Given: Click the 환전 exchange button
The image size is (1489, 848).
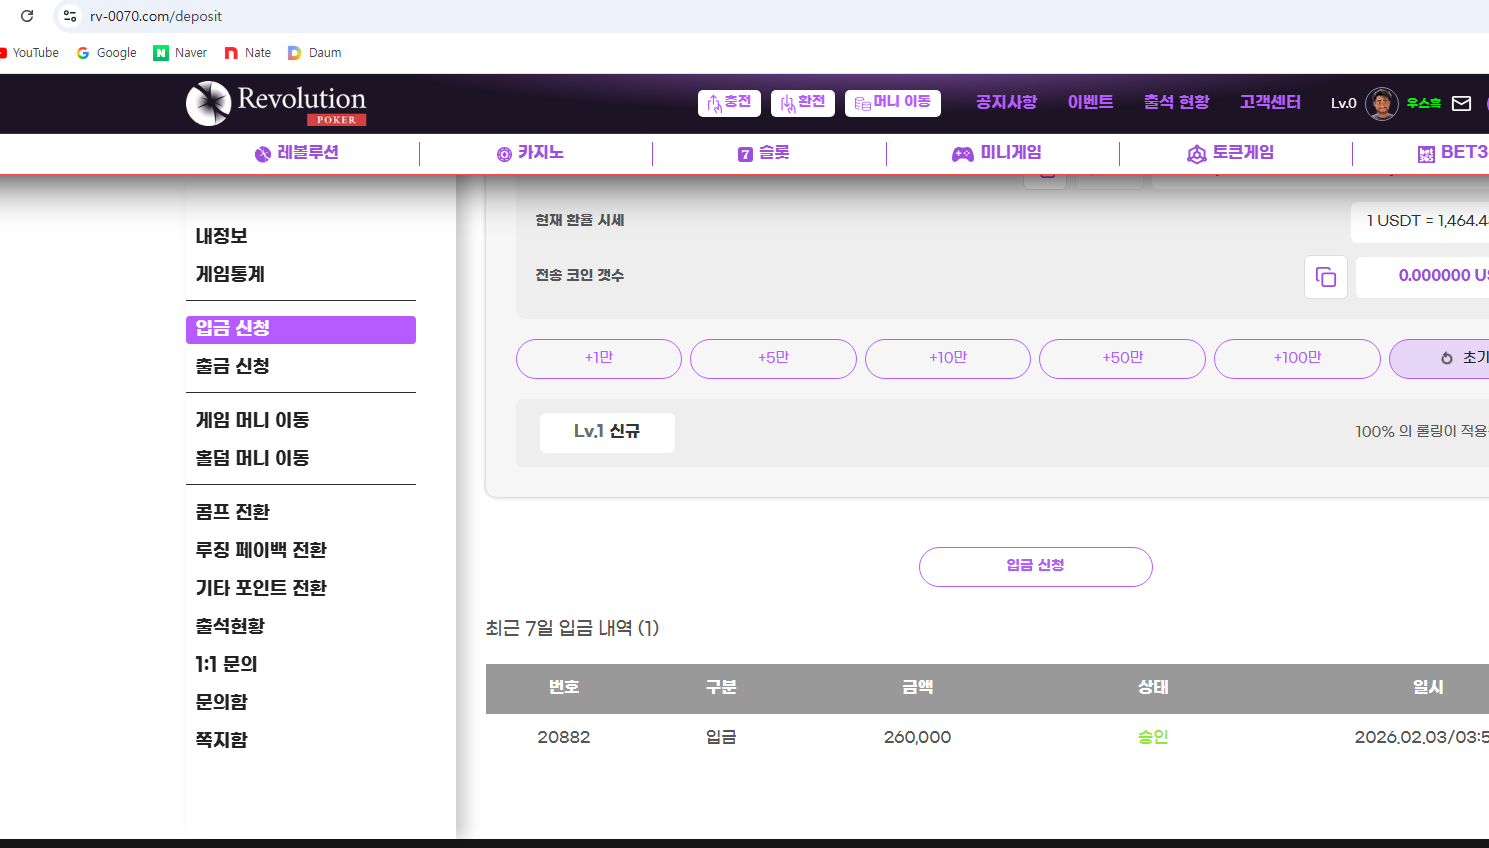Looking at the screenshot, I should point(802,103).
